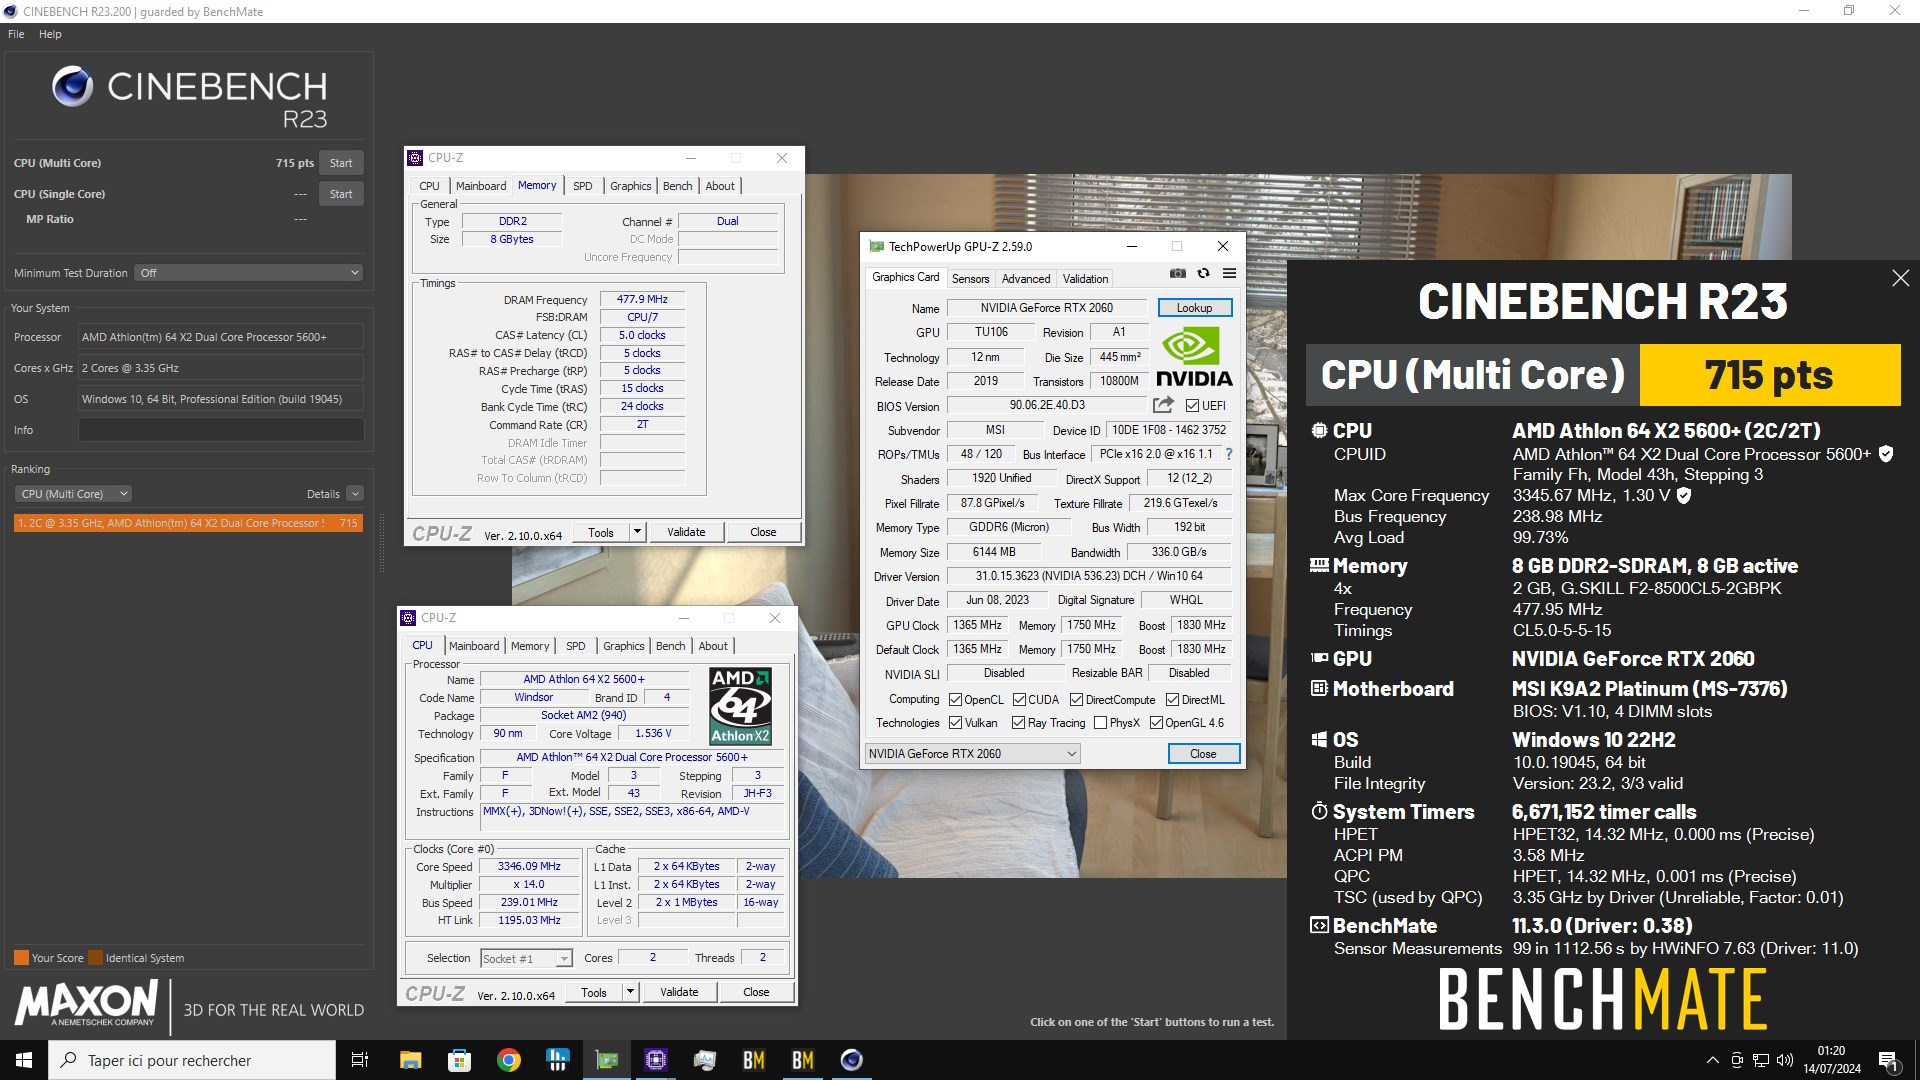The height and width of the screenshot is (1080, 1920).
Task: Click the verified shield icon next to CPUID
Action: (x=1886, y=454)
